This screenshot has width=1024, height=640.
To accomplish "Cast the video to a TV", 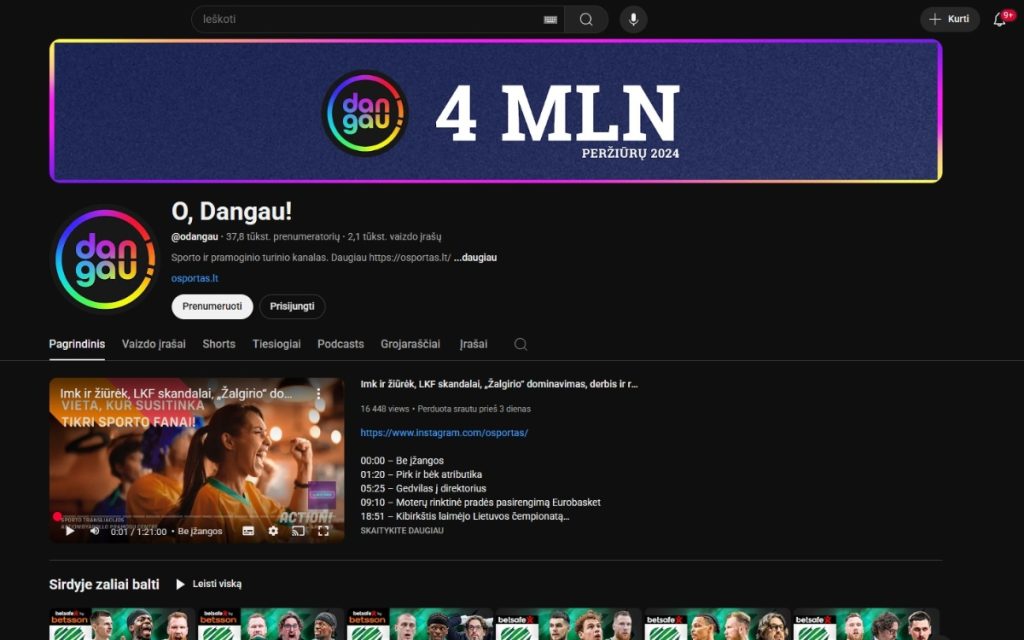I will (x=298, y=531).
